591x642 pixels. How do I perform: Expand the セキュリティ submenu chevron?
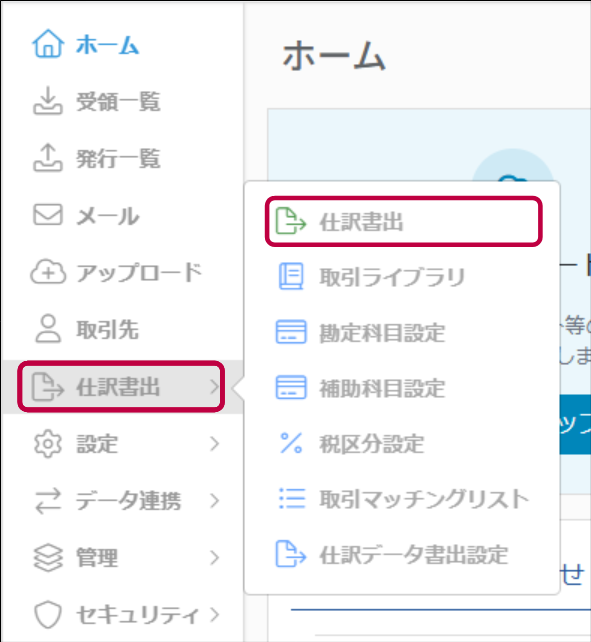click(x=215, y=615)
